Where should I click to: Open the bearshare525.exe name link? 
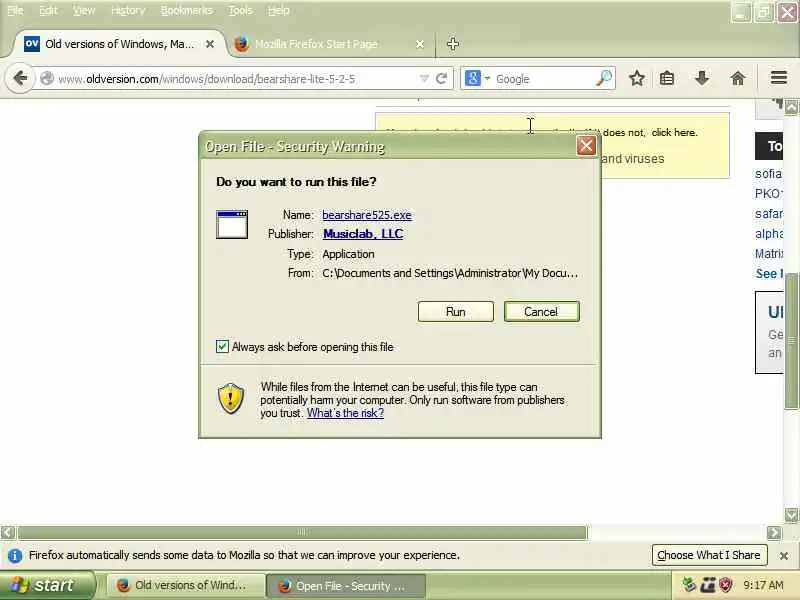pyautogui.click(x=367, y=215)
